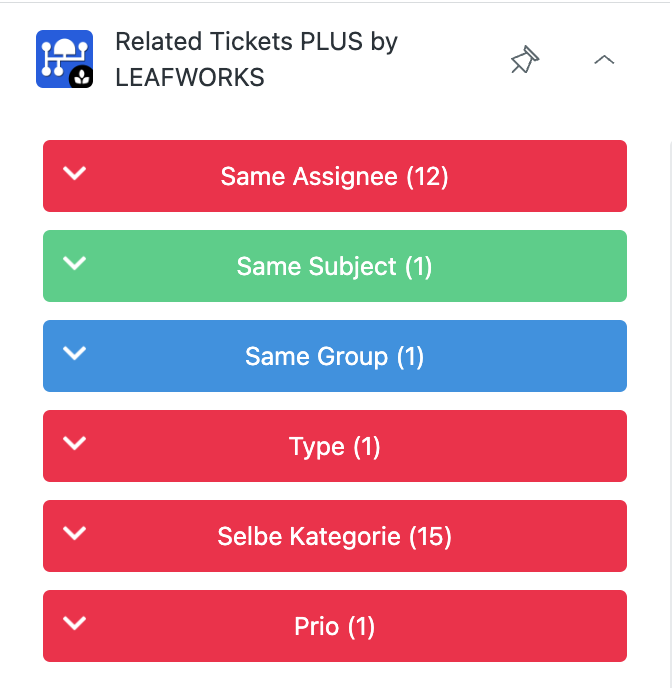Click the (12) count on Same Assignee

427,177
